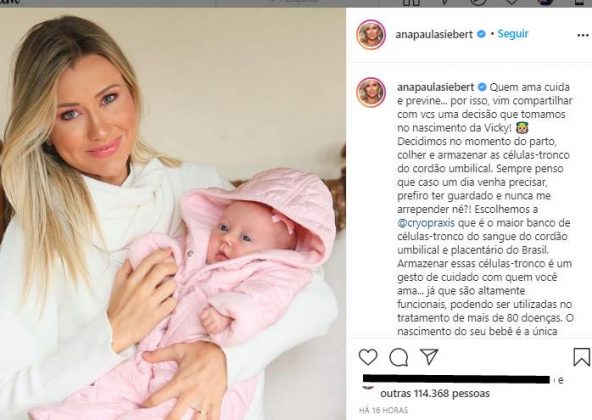Click the baby emoji in the caption
Screen dimensions: 592x420
(x=522, y=128)
